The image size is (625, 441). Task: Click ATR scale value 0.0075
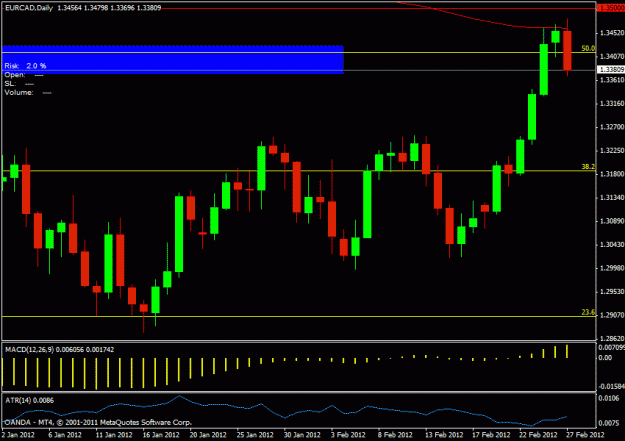point(609,423)
